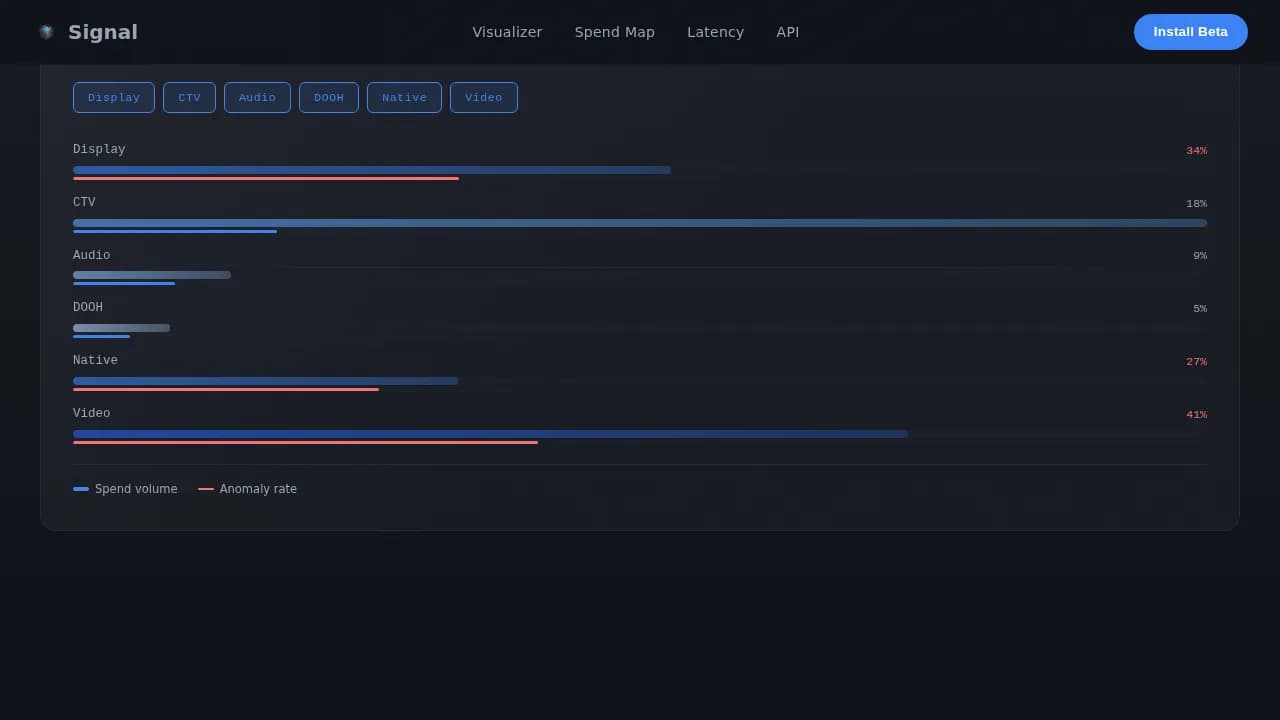Click the Spend volume legend swatch
The height and width of the screenshot is (720, 1280).
(x=81, y=489)
